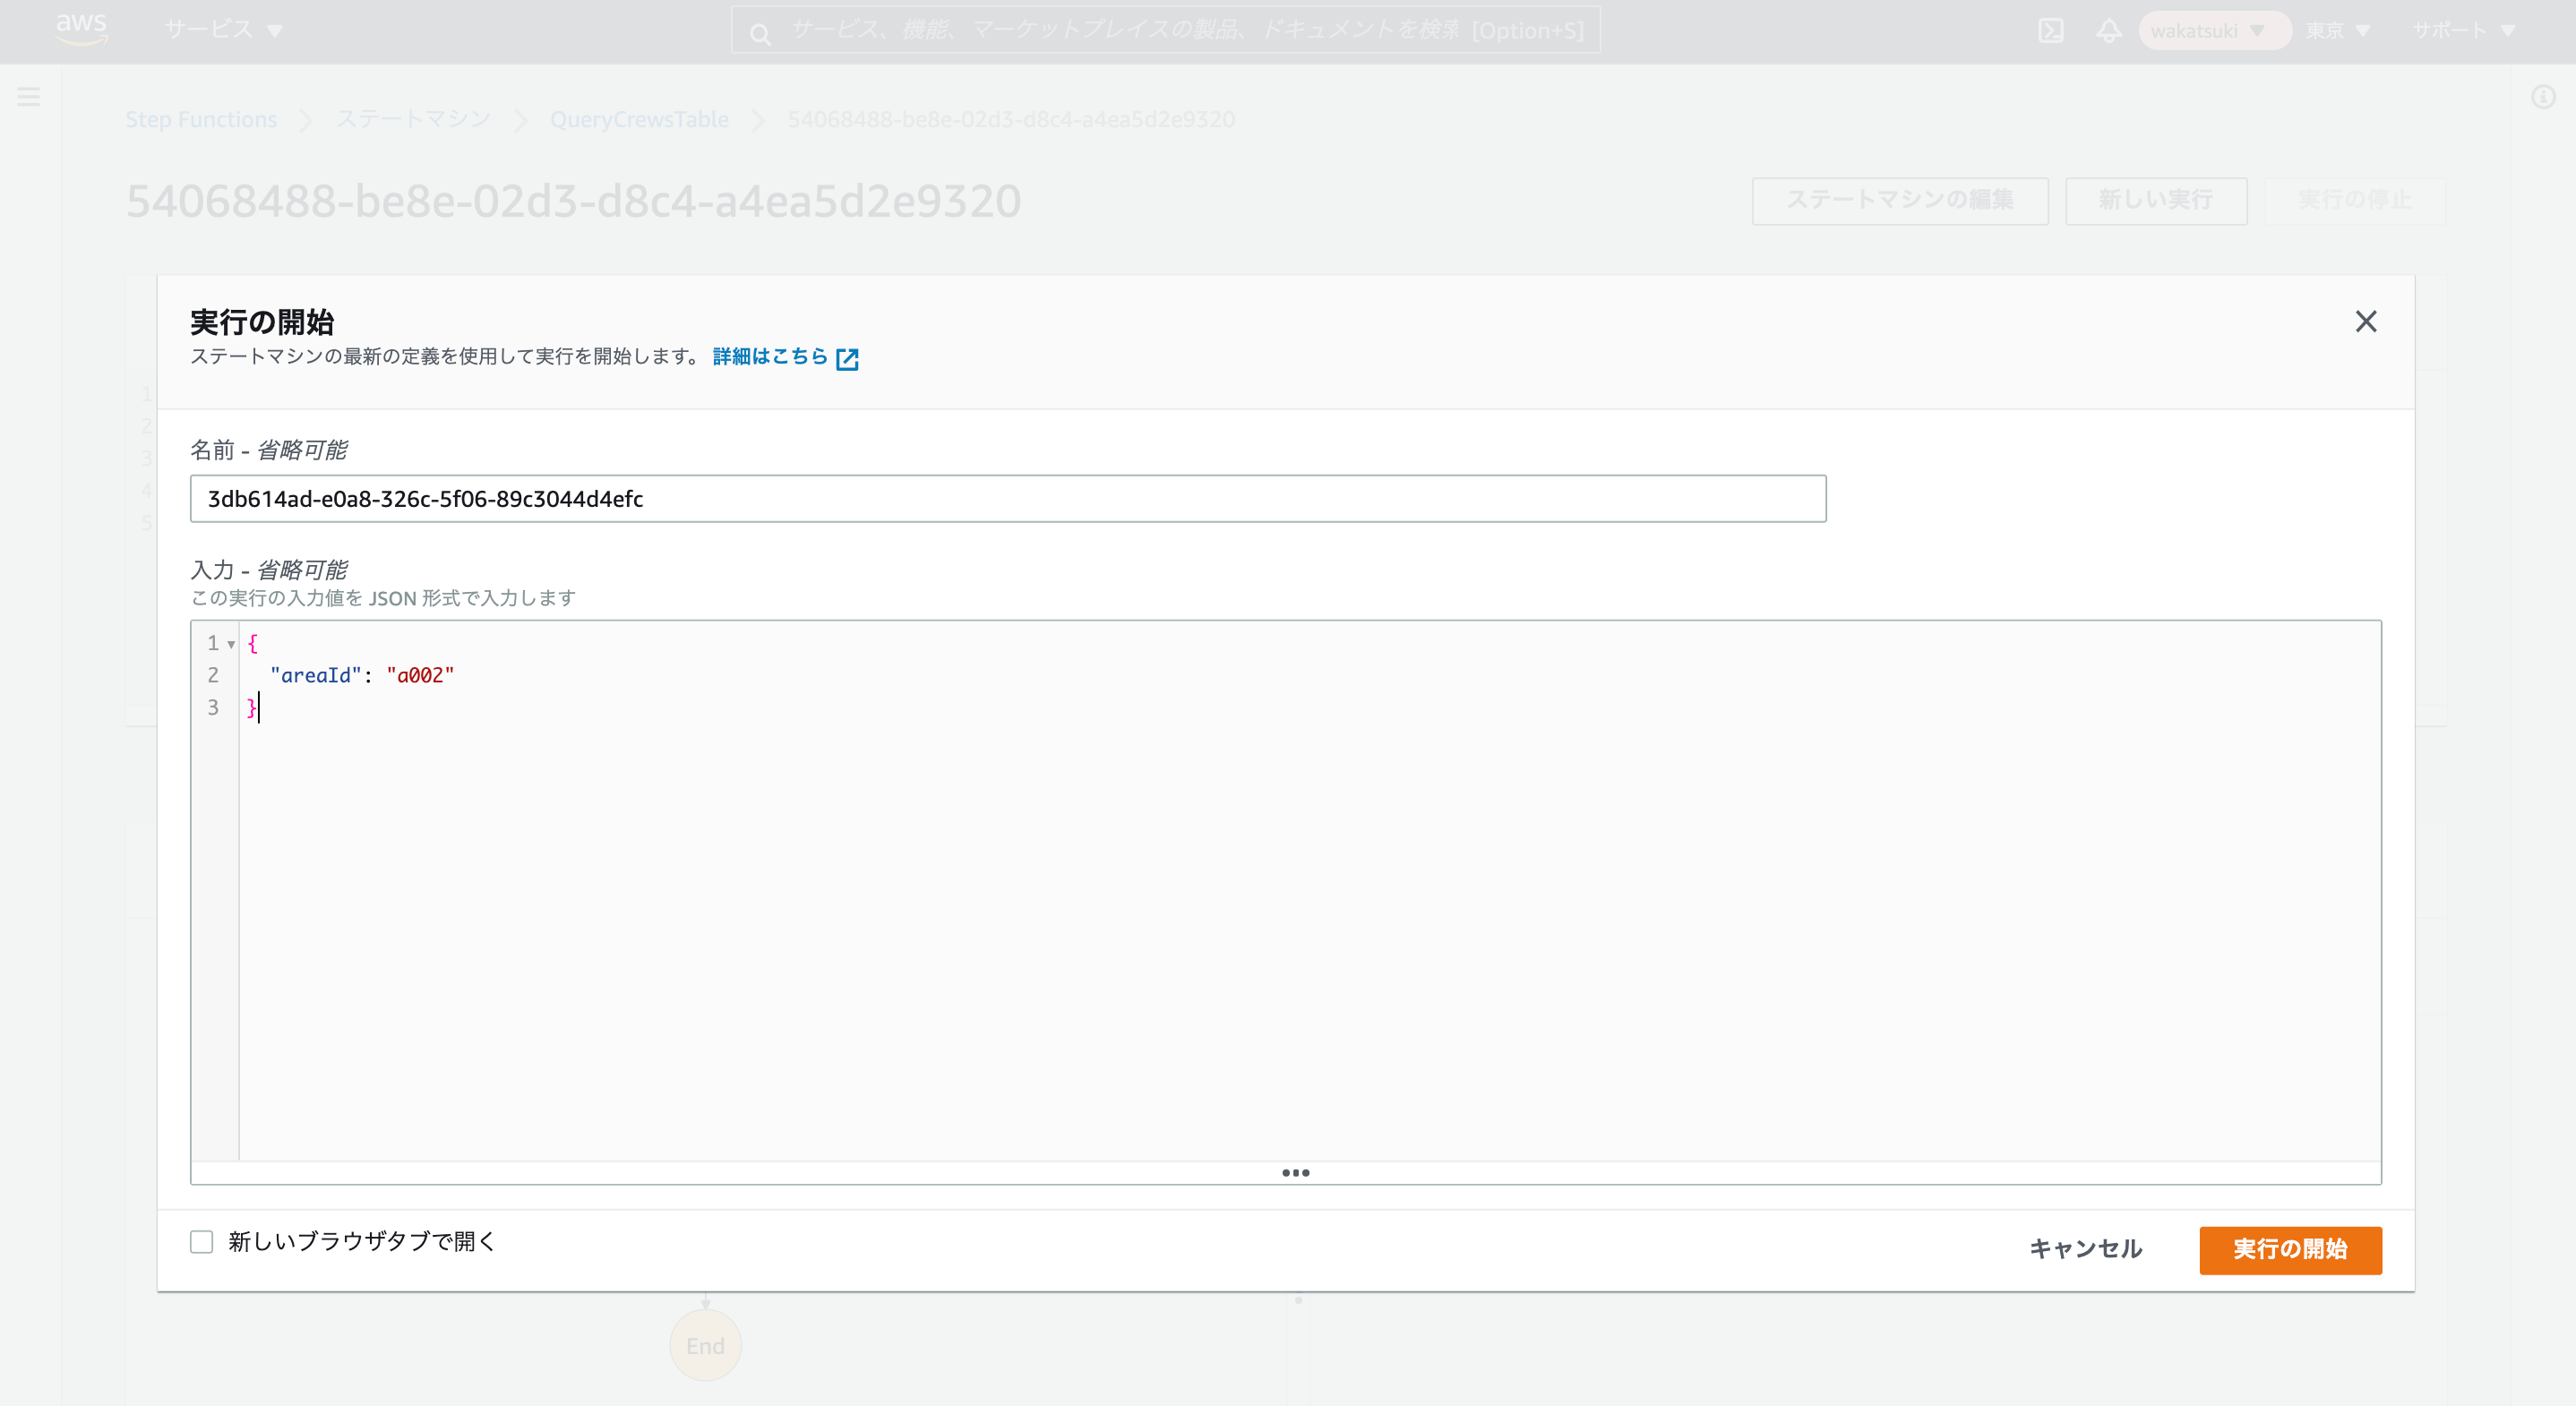Go to Step Functions breadcrumb

tap(201, 119)
